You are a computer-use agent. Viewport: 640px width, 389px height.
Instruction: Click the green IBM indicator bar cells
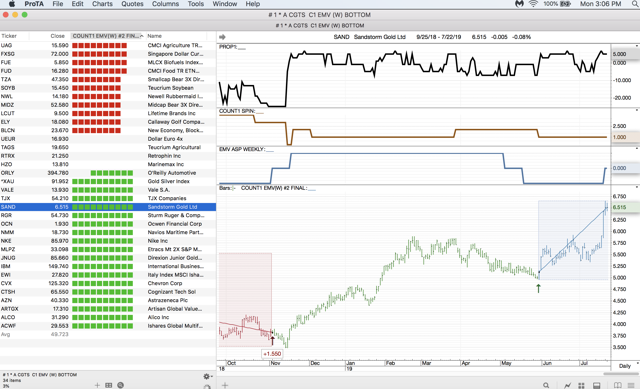click(102, 266)
